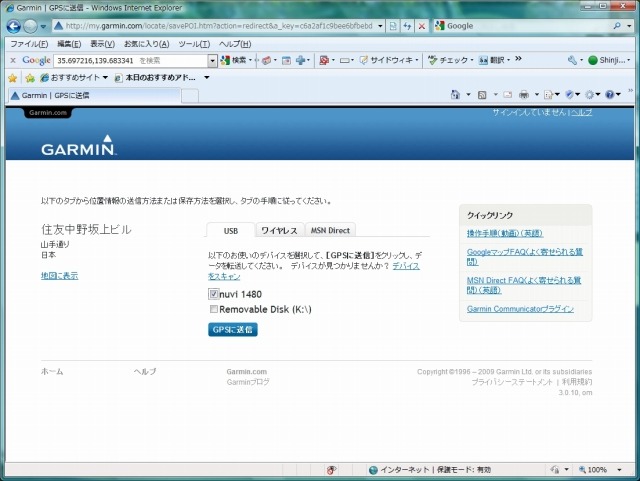
Task: Click the ヘルプ link in page header
Action: click(x=581, y=112)
